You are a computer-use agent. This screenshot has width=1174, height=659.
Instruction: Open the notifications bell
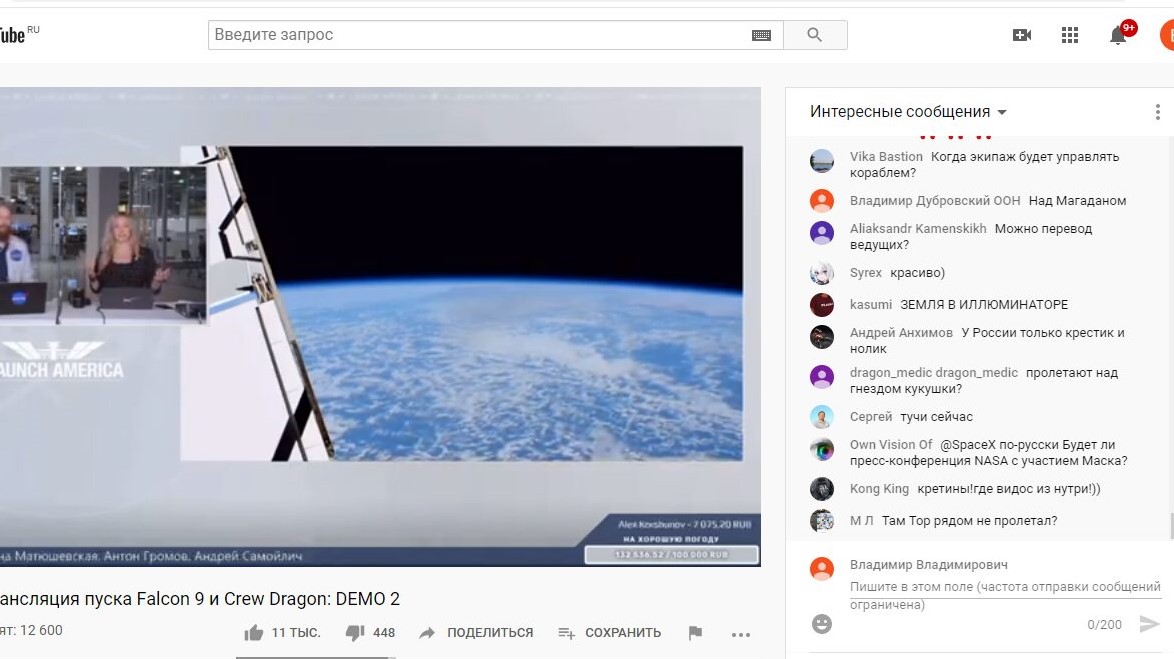1118,35
